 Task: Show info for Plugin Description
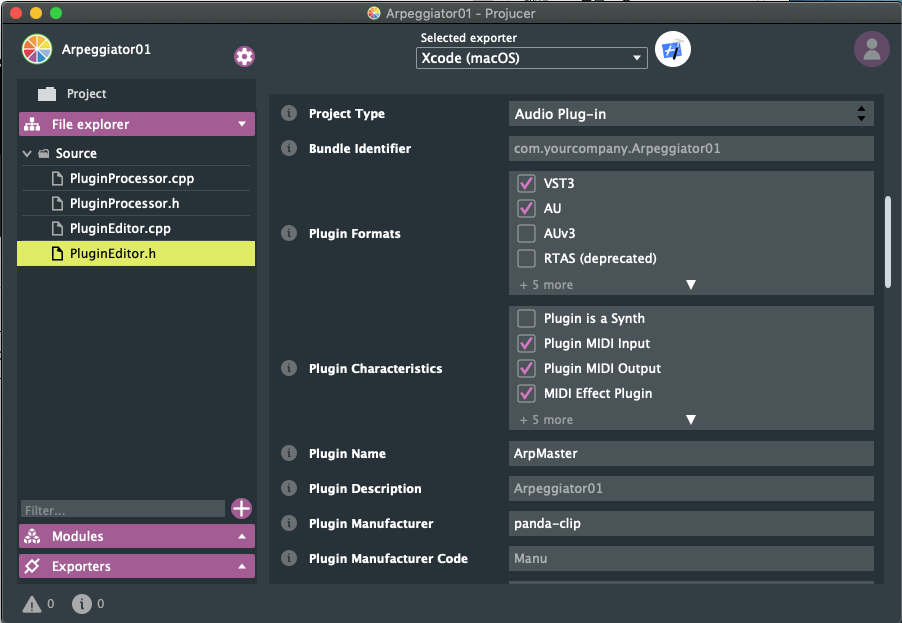pos(289,488)
